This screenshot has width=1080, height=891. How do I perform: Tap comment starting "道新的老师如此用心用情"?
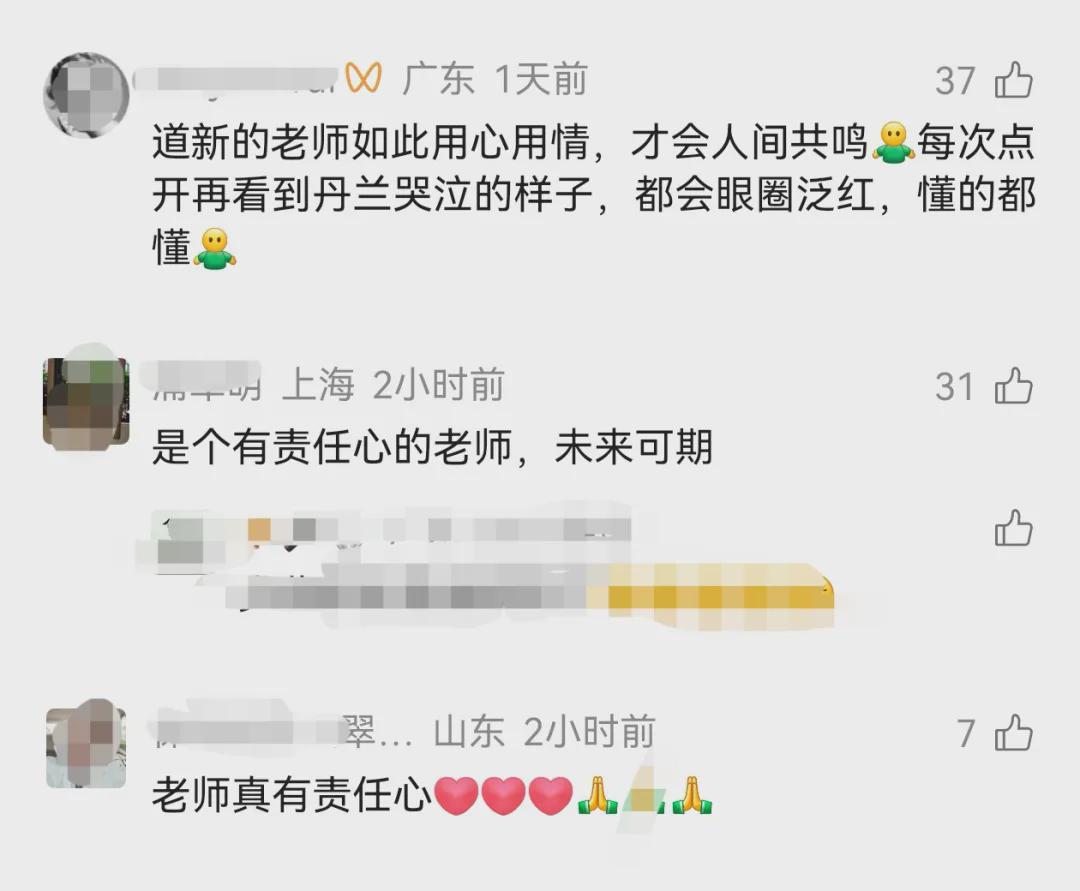tap(594, 196)
